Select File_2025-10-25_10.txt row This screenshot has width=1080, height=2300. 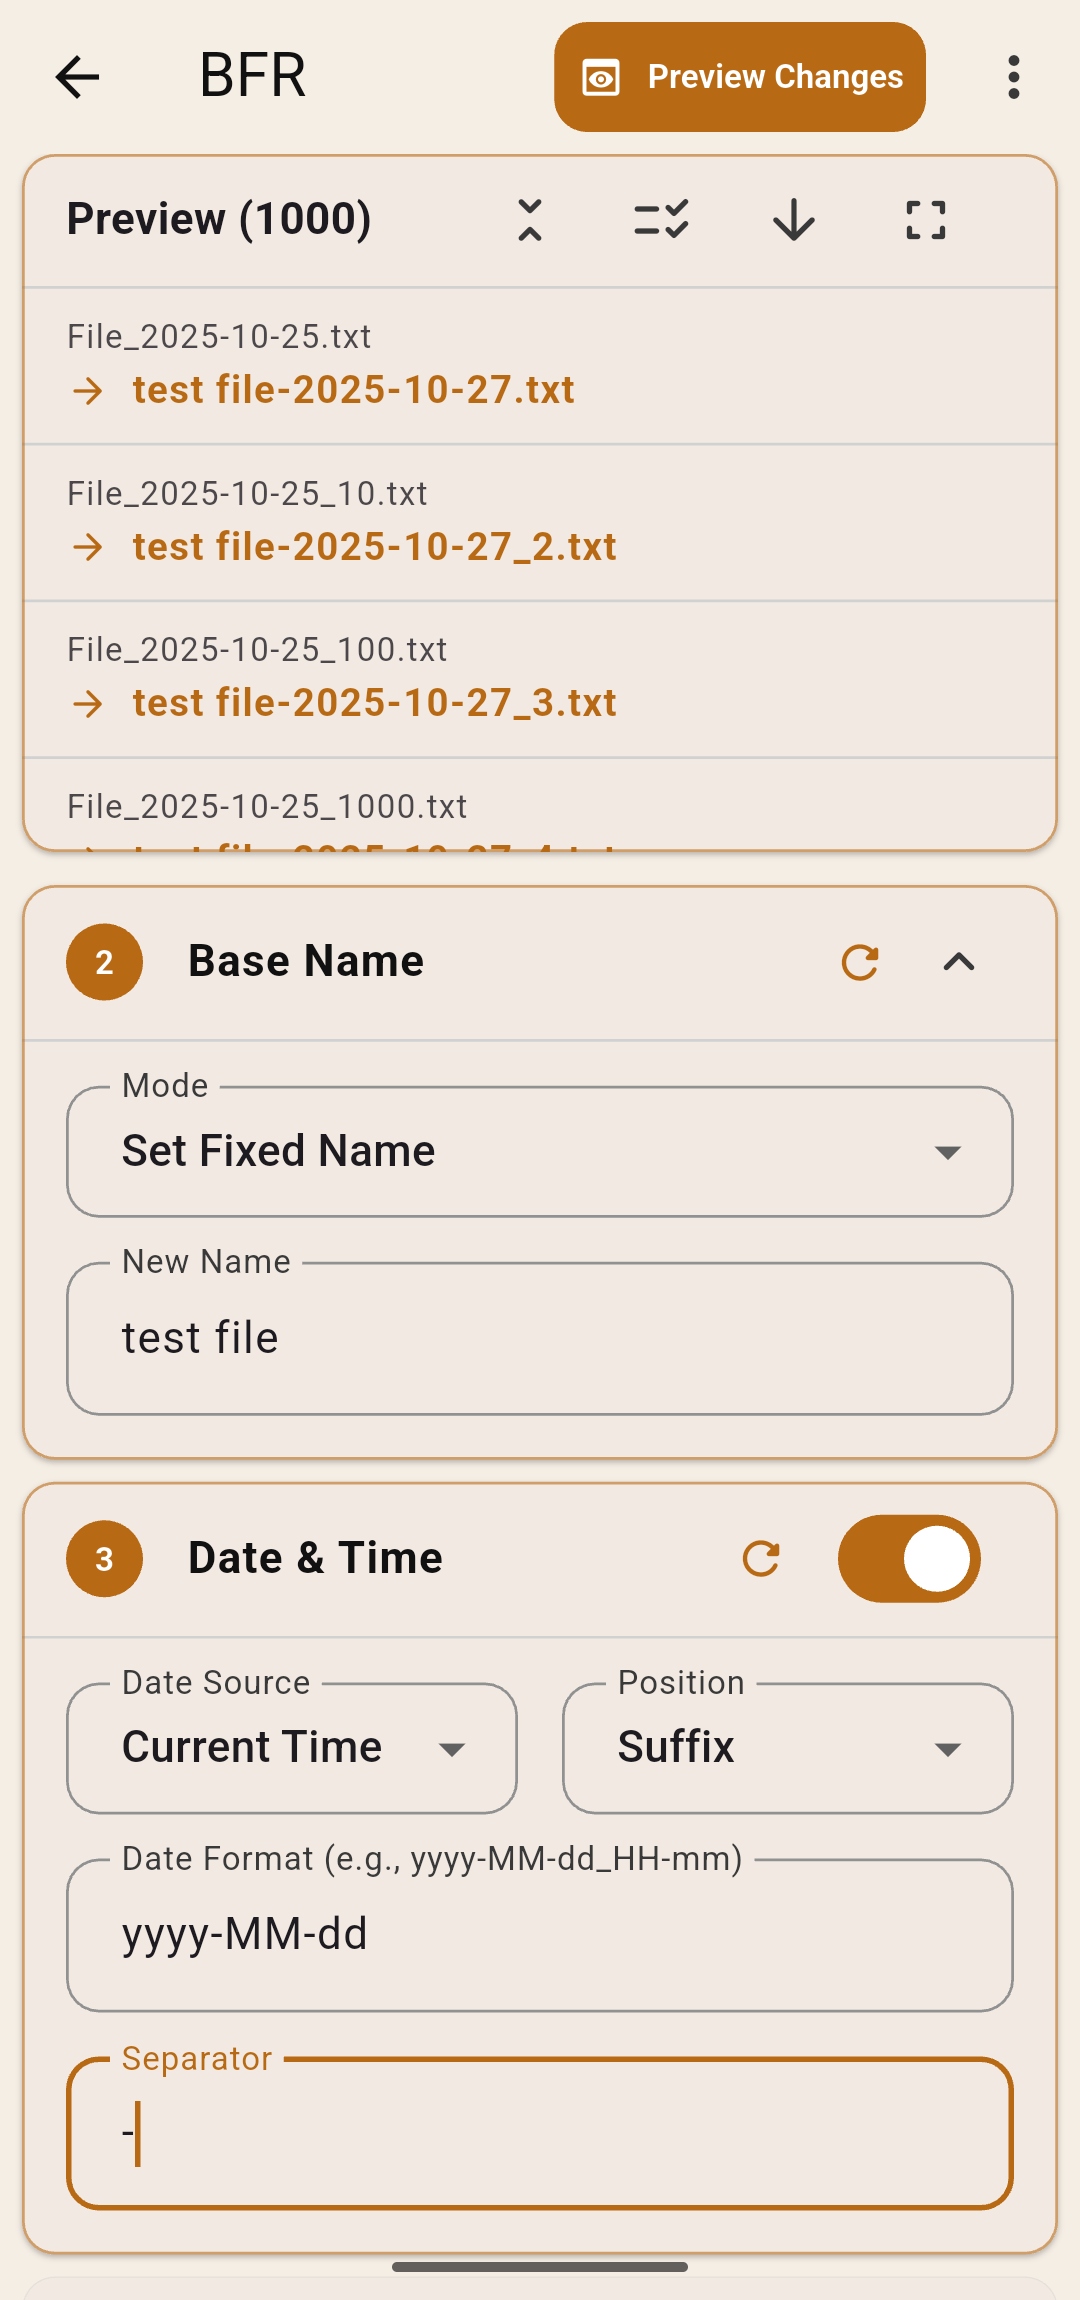[540, 522]
